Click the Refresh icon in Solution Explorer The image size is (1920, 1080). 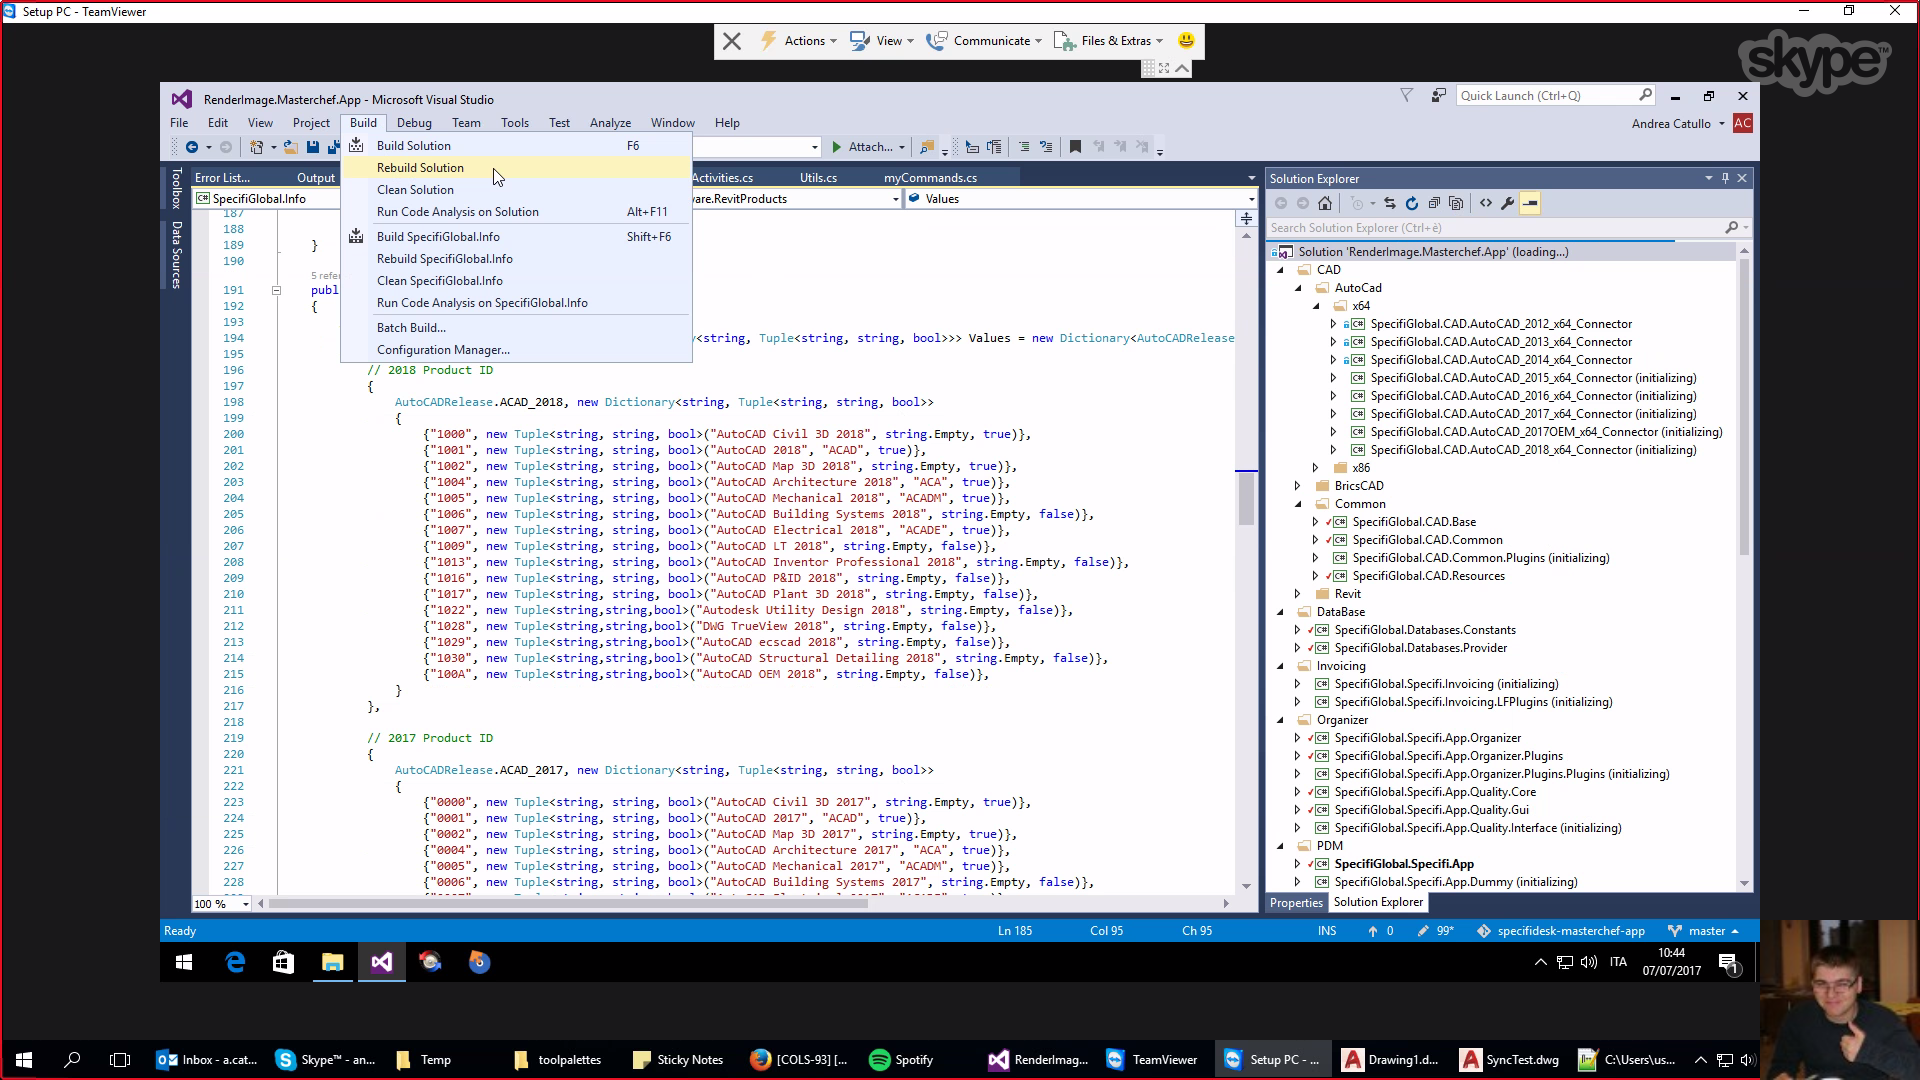[1412, 203]
